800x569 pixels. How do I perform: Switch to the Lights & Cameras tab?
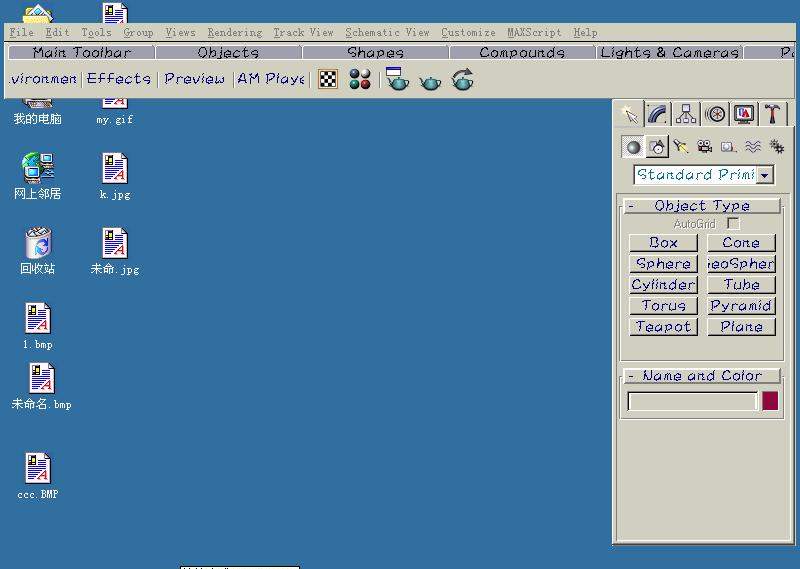[x=669, y=53]
